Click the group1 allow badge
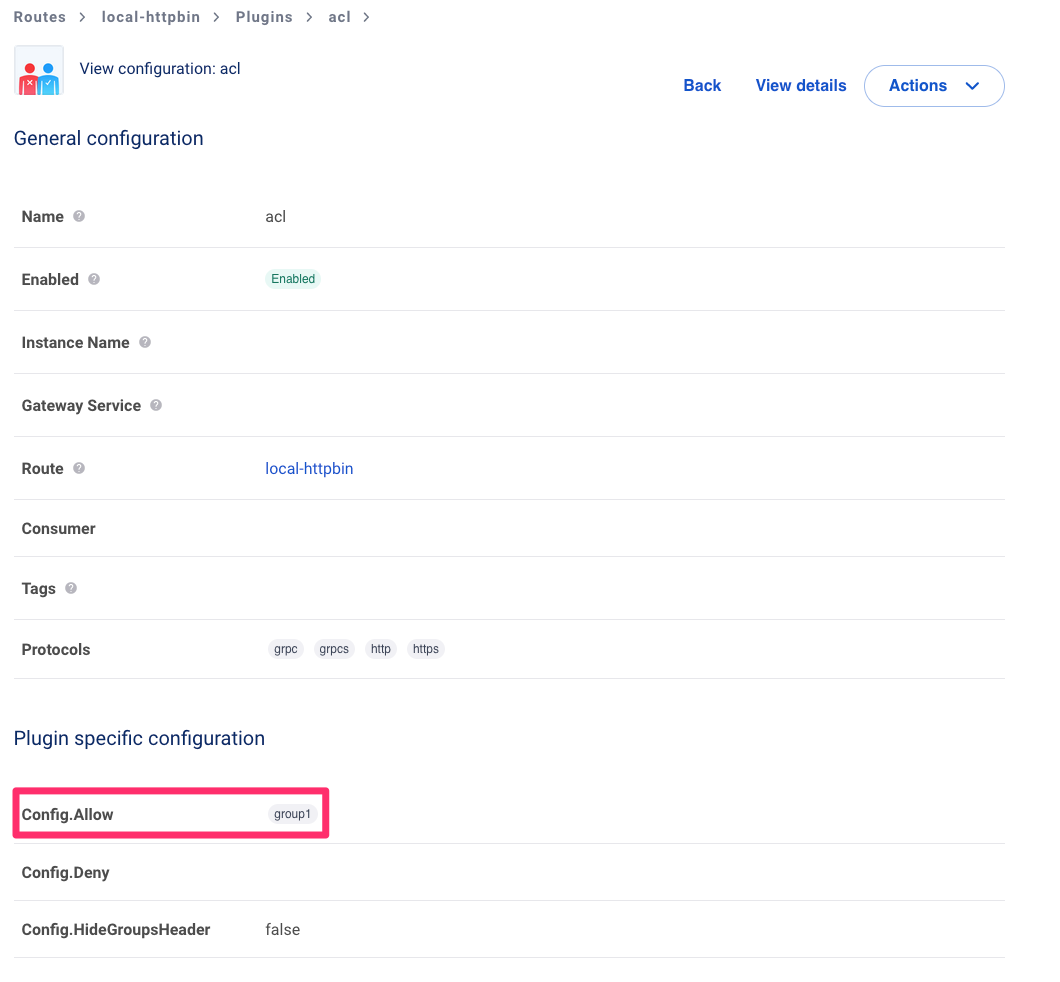Viewport: 1060px width, 982px height. coord(292,814)
